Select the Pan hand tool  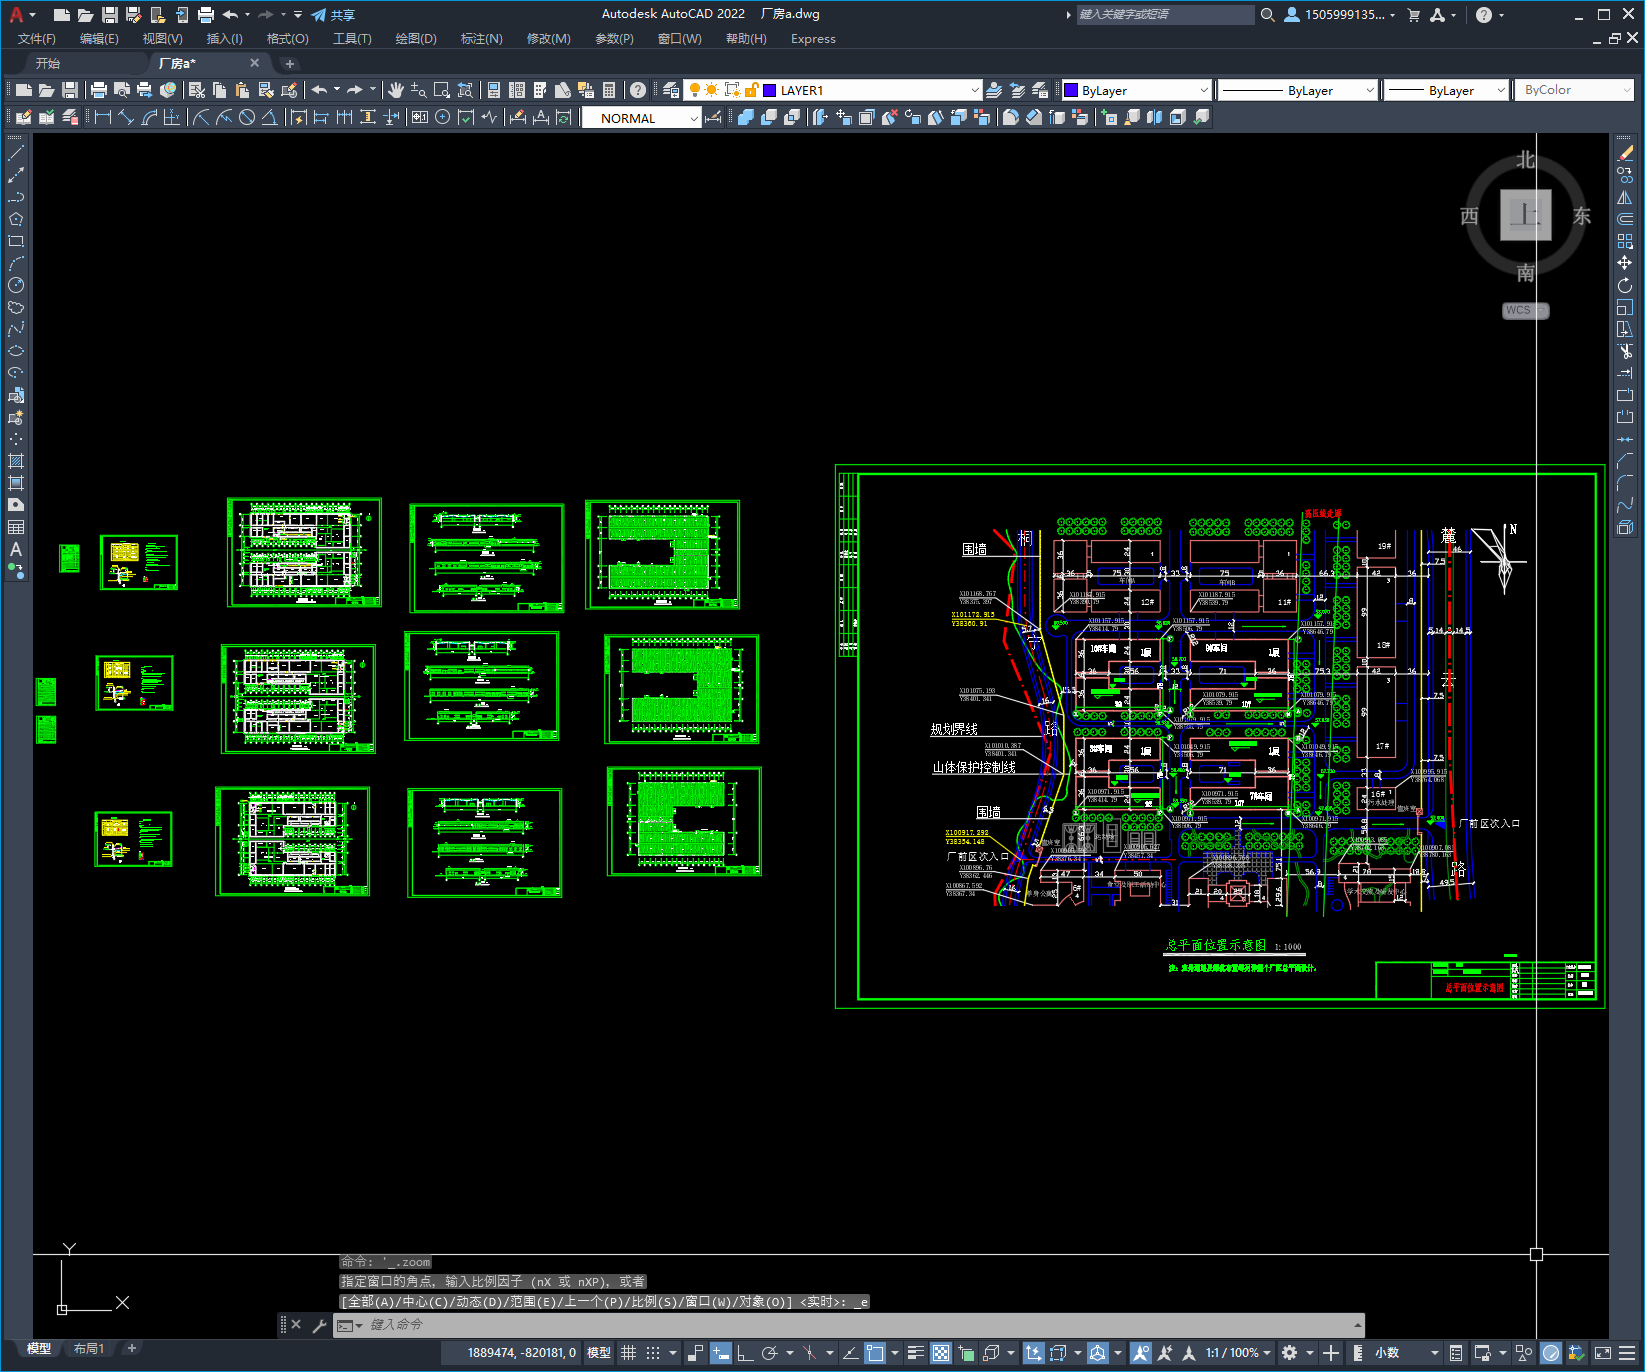pos(396,90)
